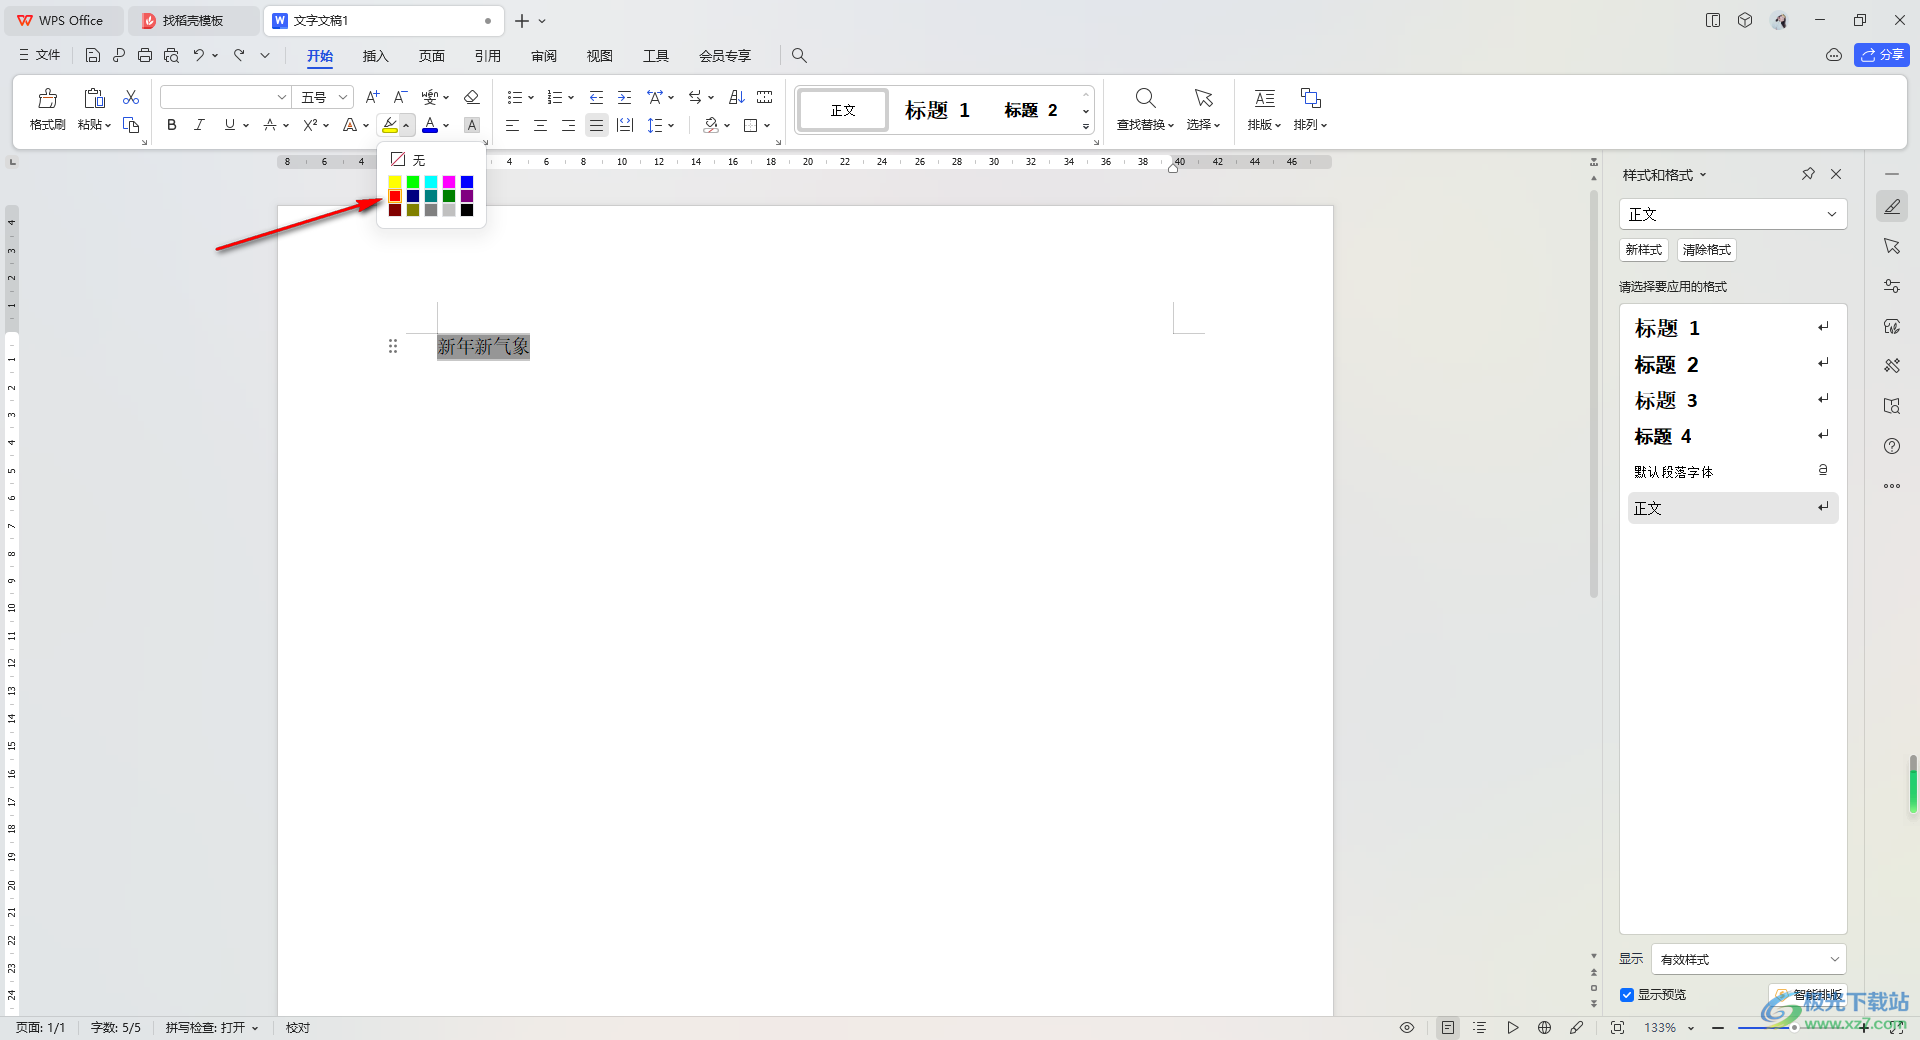
Task: Click 拼写检查: 打开 in status bar
Action: (211, 1027)
